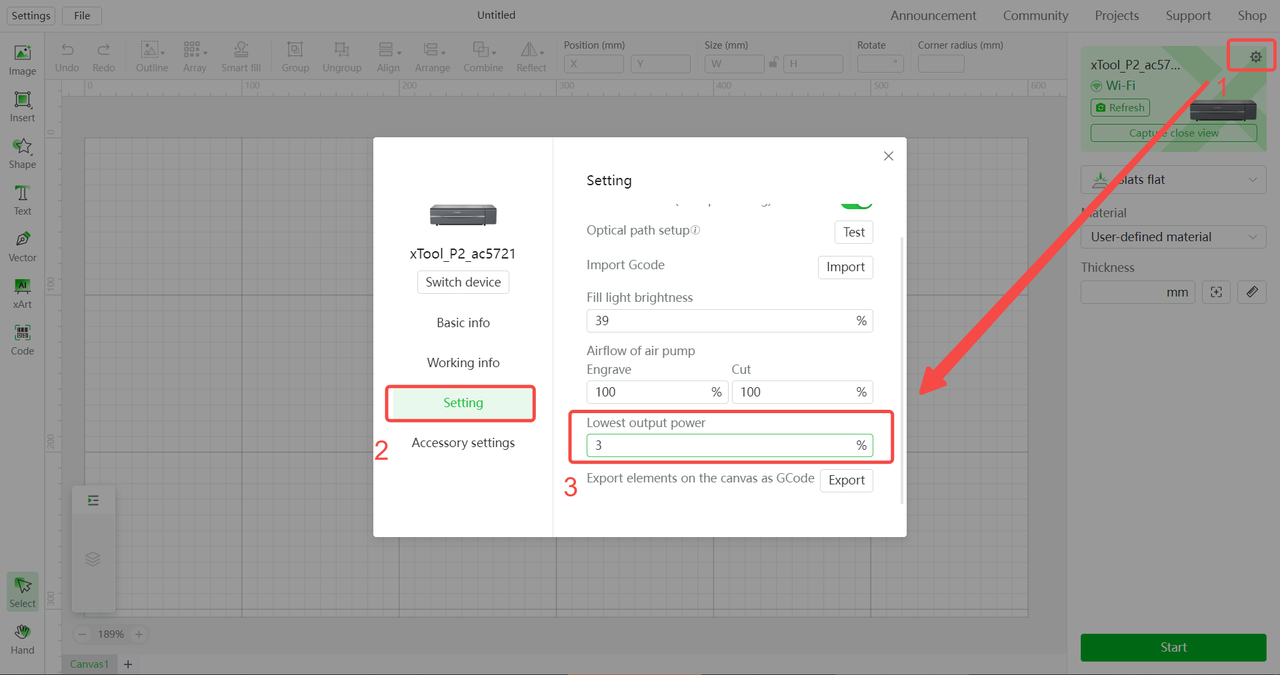Open the Code generator tool
This screenshot has width=1280, height=675.
pos(22,339)
